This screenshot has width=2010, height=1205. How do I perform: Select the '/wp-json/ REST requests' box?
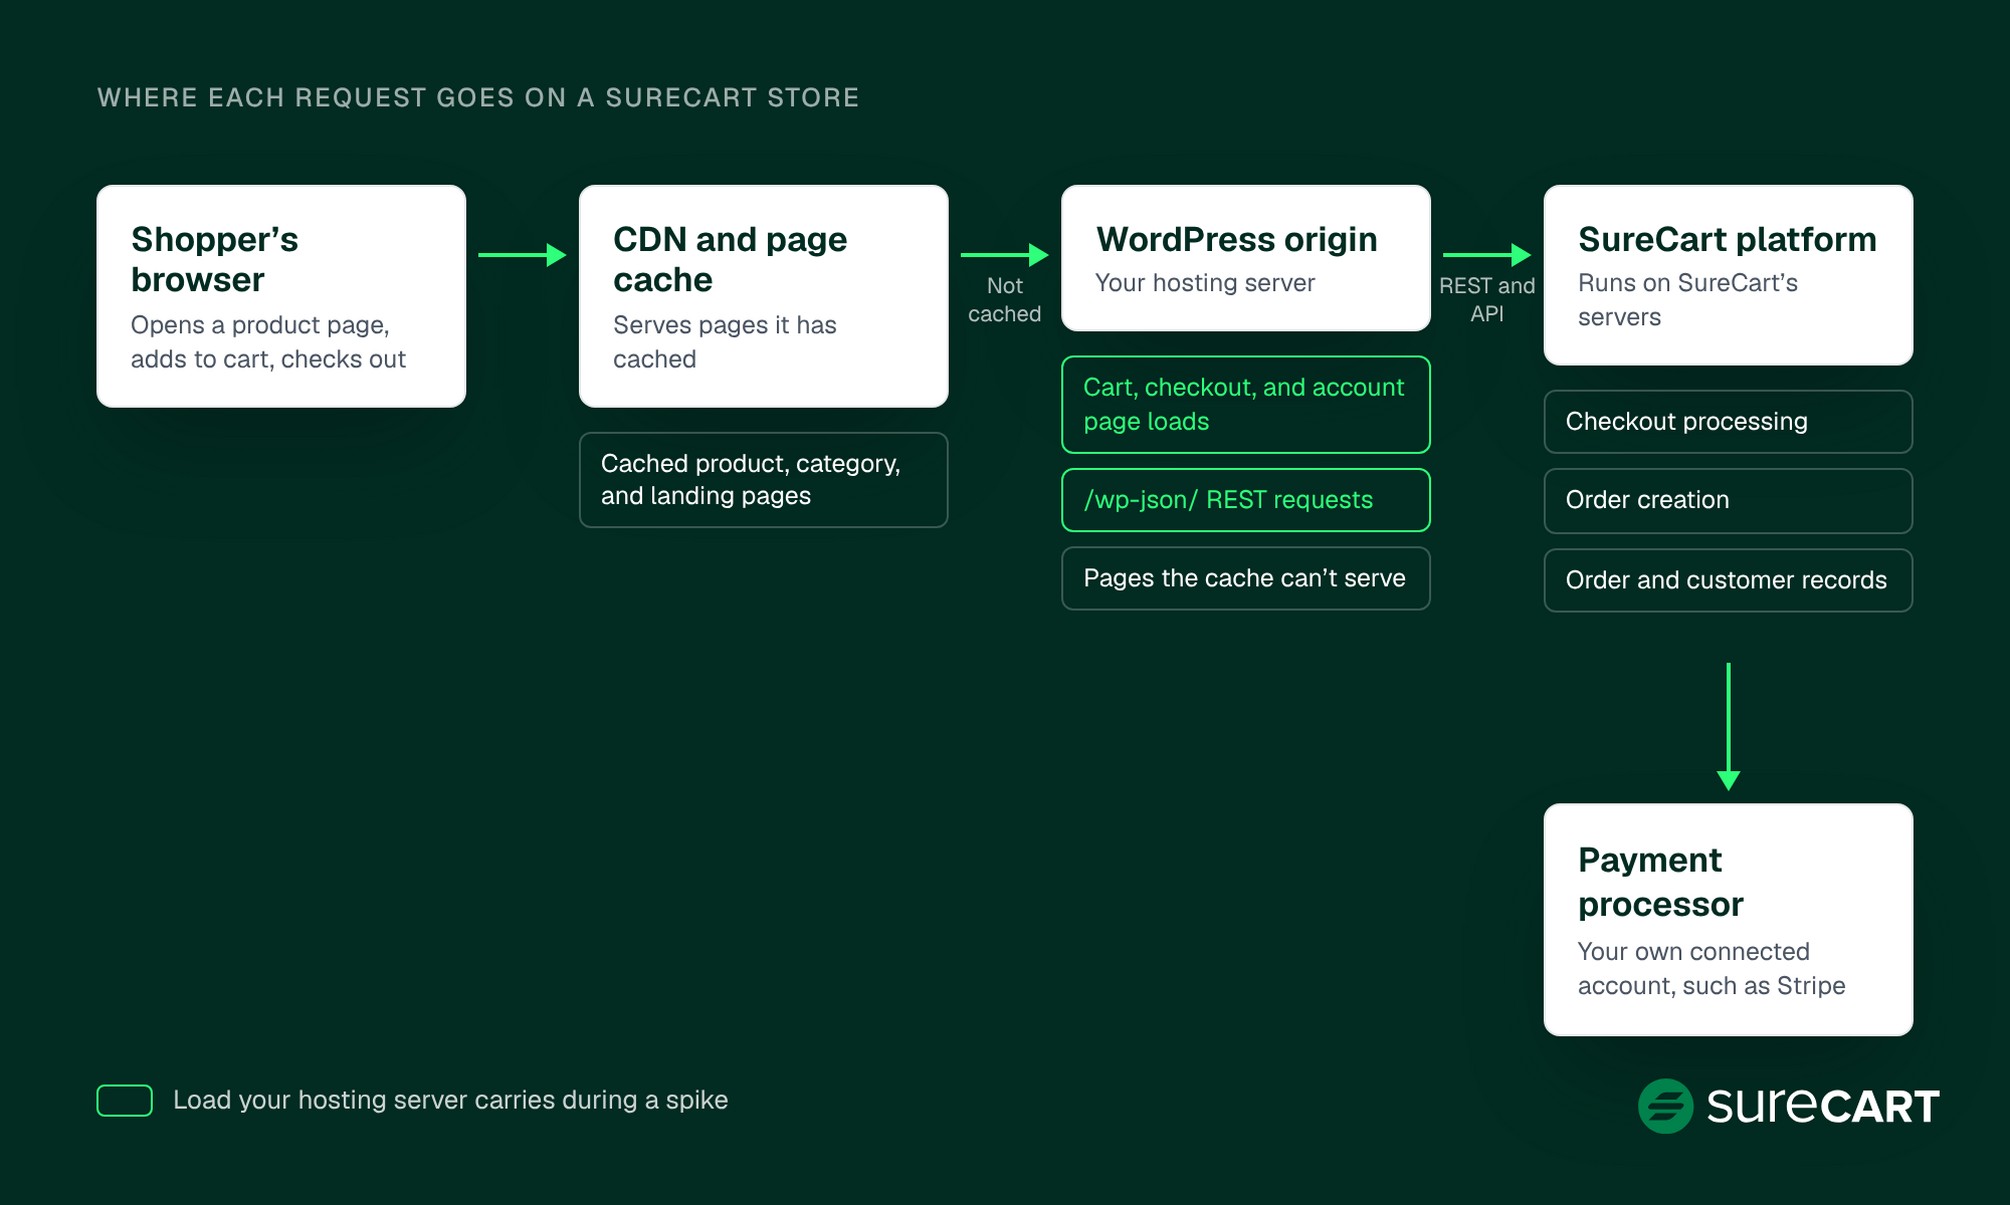point(1246,500)
